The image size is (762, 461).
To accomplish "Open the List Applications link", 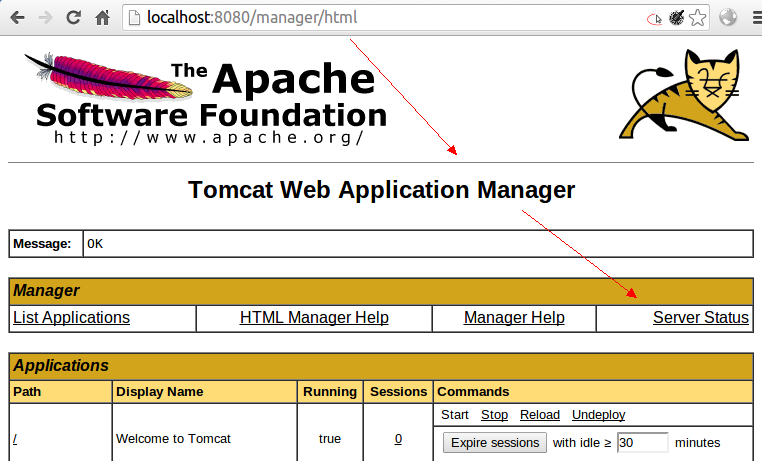I will coord(71,317).
